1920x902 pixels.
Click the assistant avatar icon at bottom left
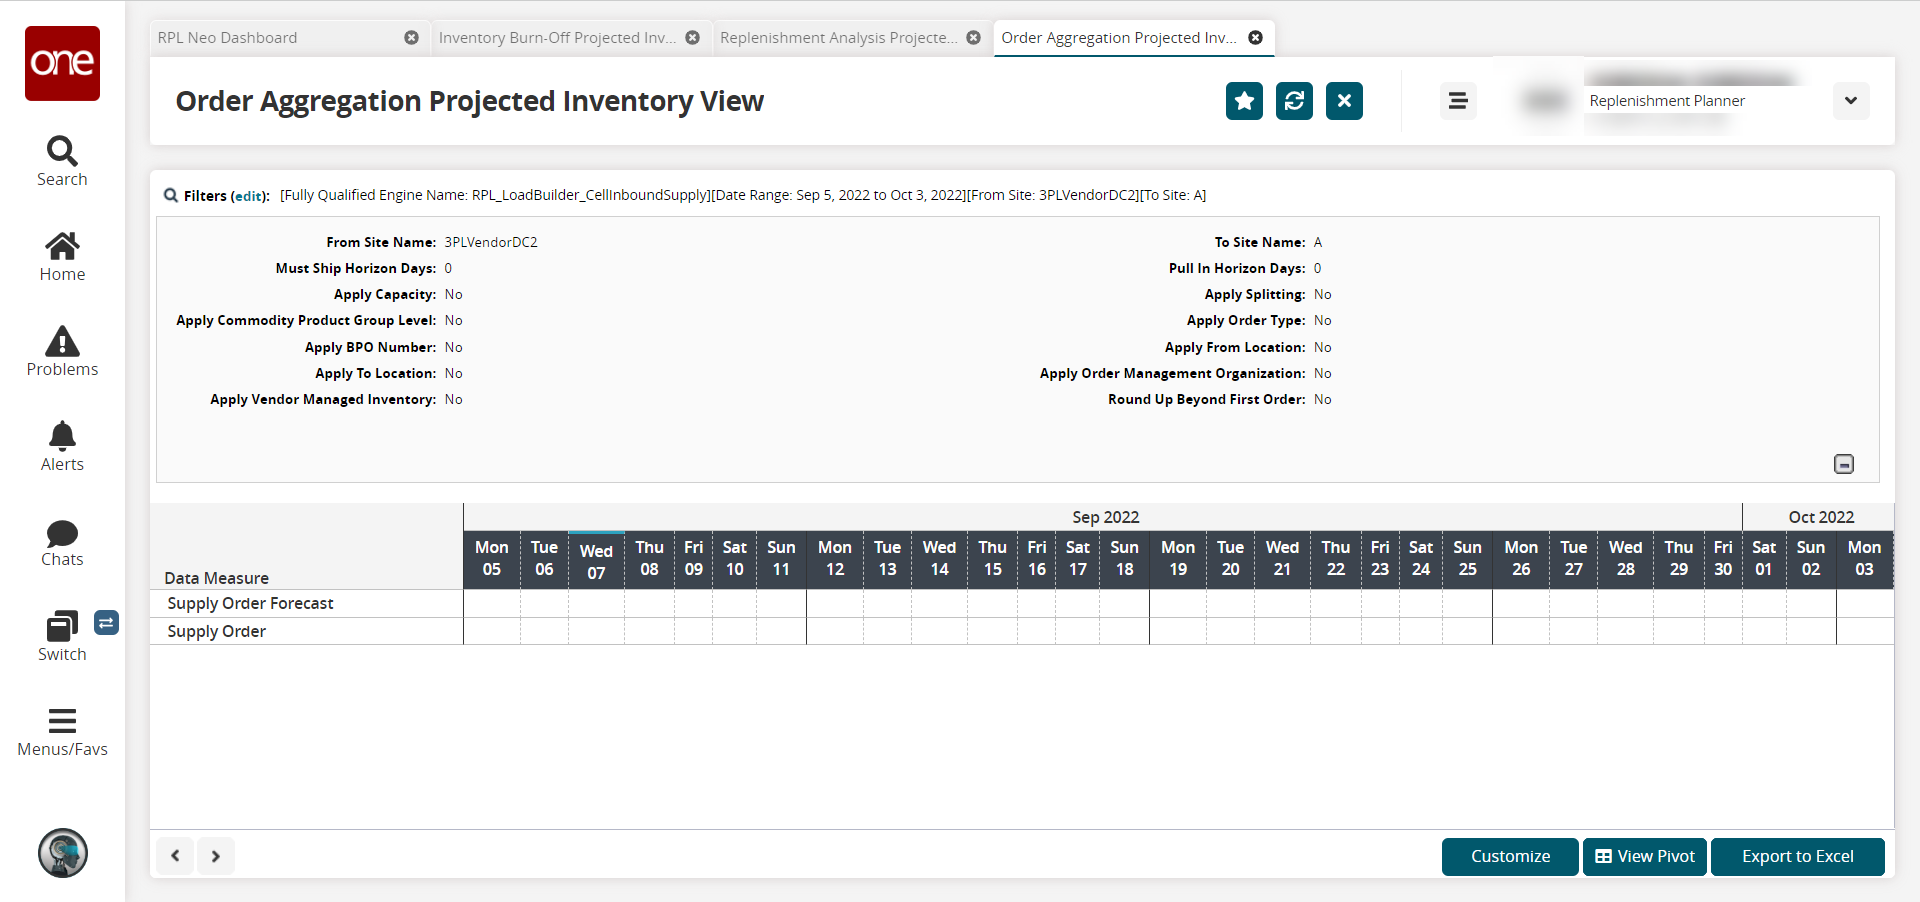coord(63,853)
